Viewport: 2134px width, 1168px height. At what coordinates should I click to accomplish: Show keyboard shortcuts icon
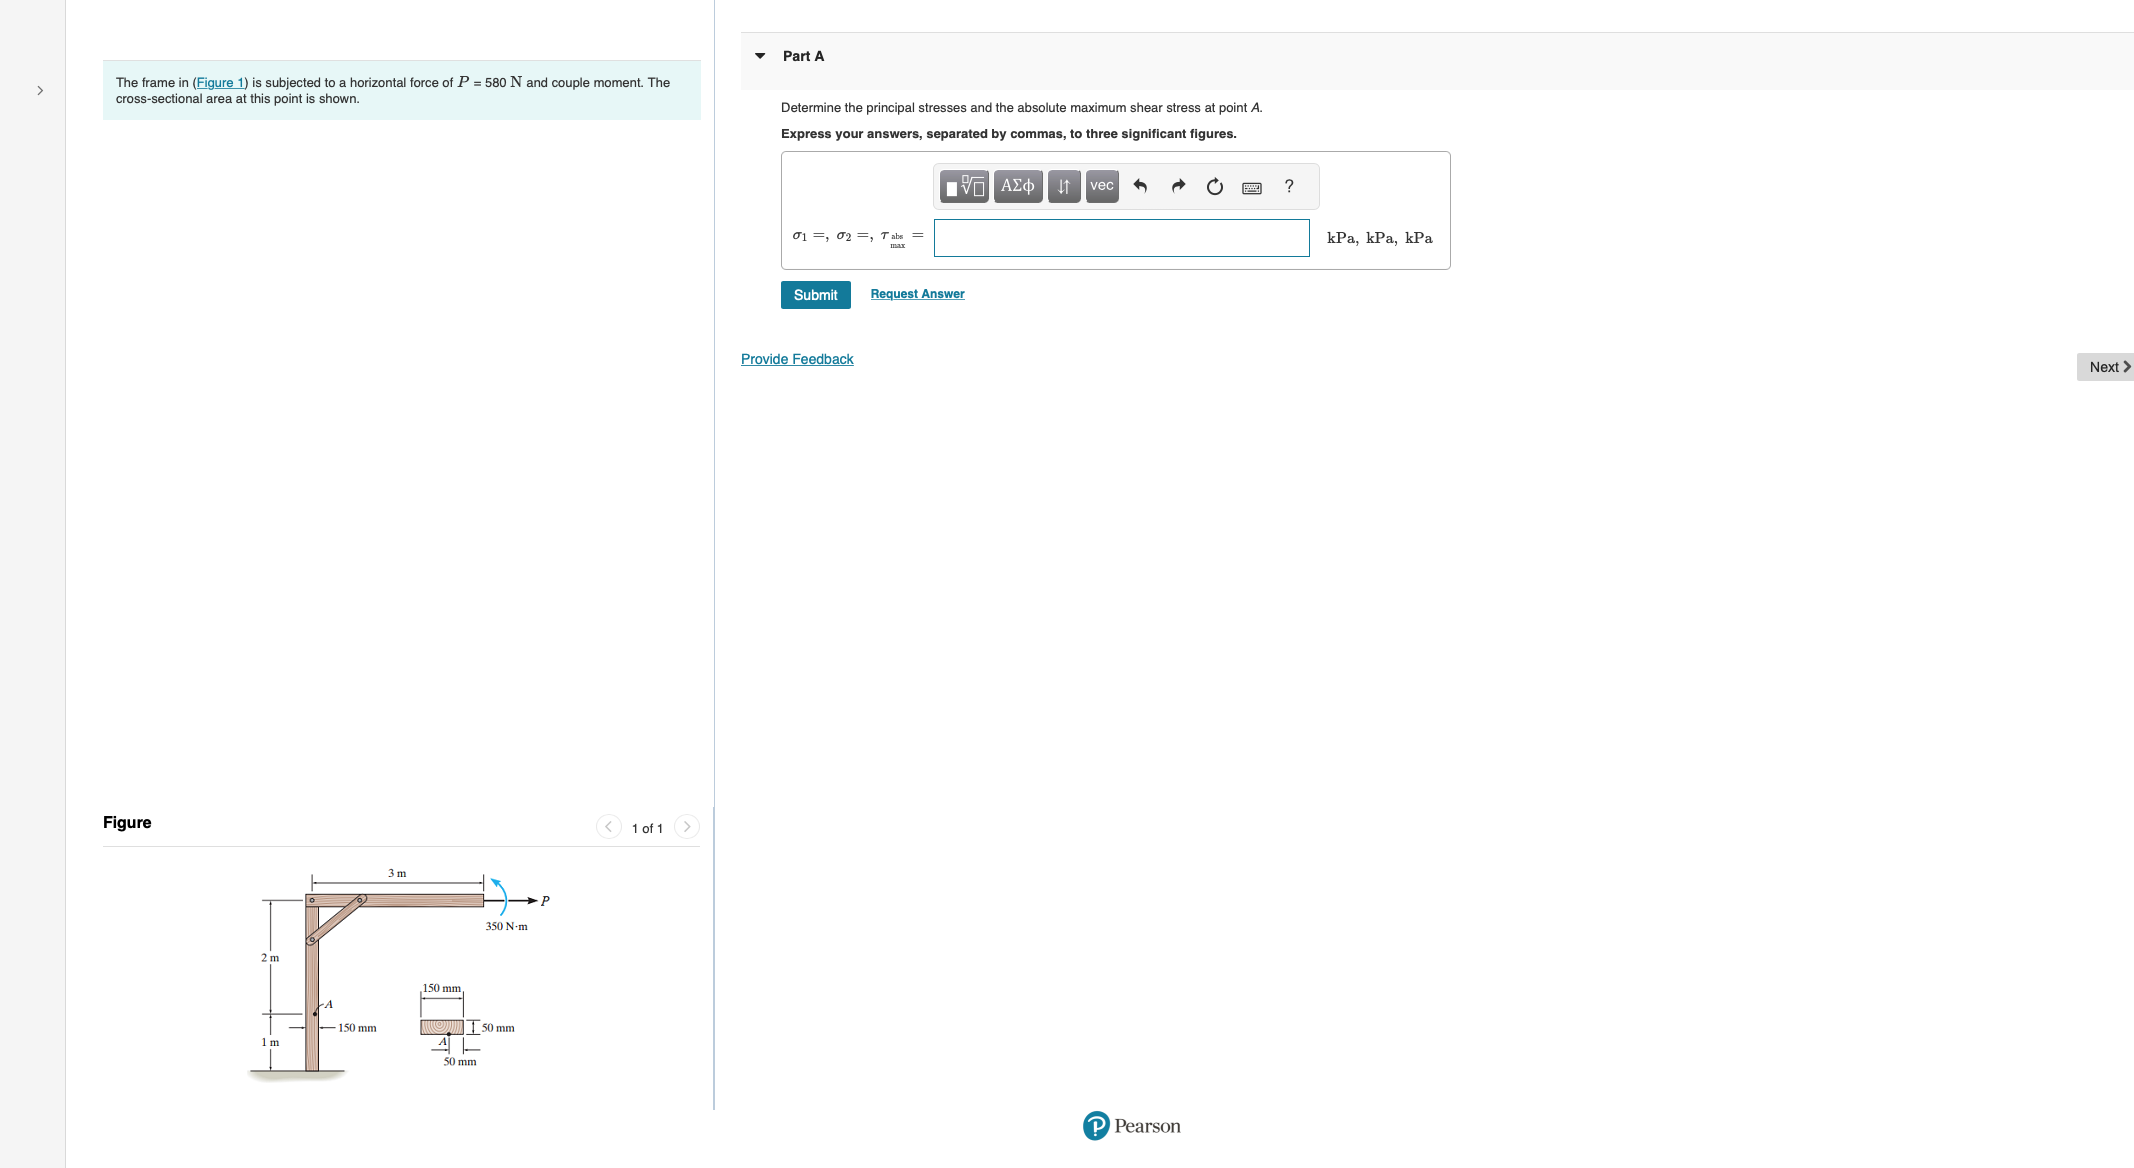click(1251, 187)
